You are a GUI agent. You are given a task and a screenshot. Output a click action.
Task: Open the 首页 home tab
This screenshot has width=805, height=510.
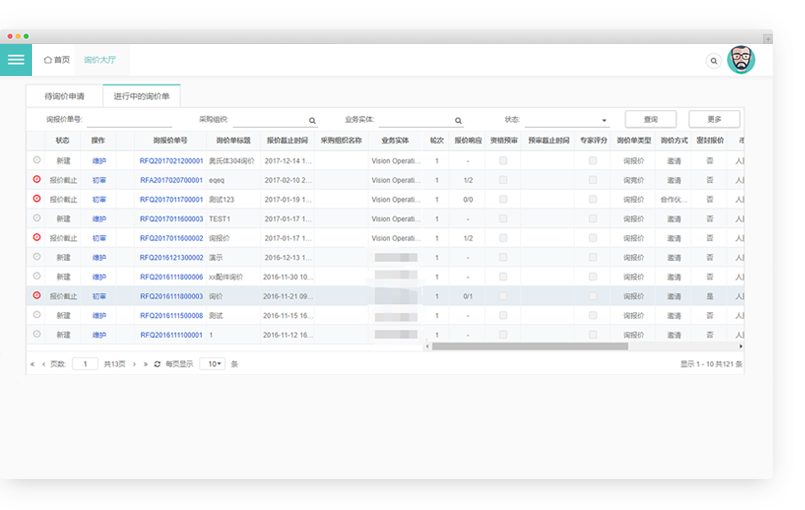pos(57,60)
